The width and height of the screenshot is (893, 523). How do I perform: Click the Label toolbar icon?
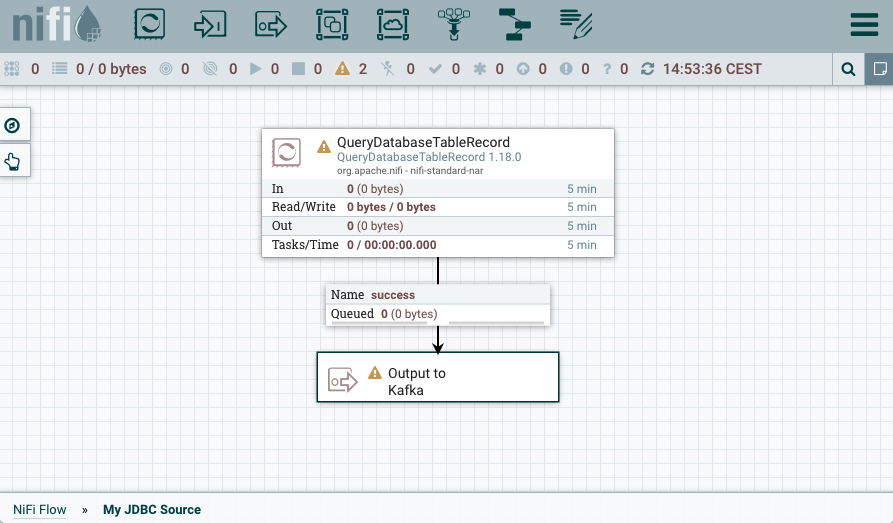click(x=576, y=25)
